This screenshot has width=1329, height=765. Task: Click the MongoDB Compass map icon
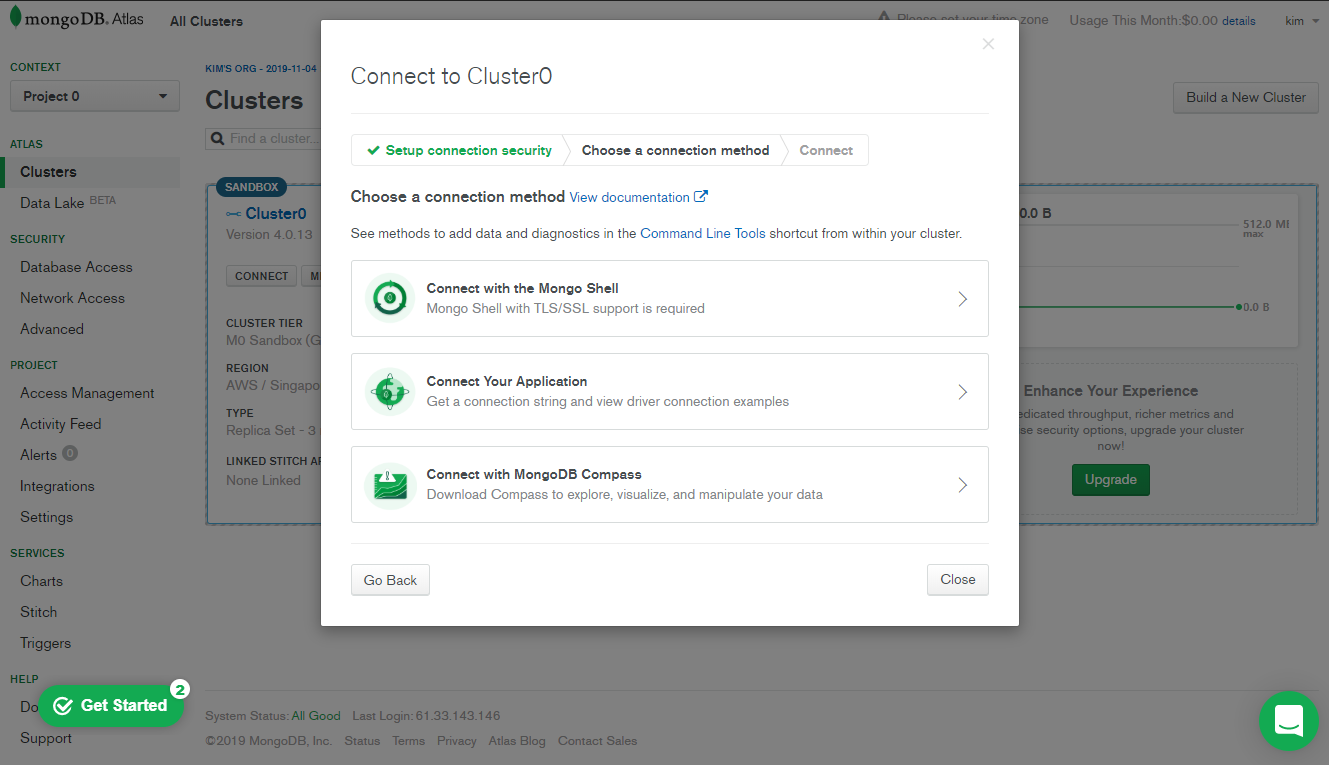(390, 485)
